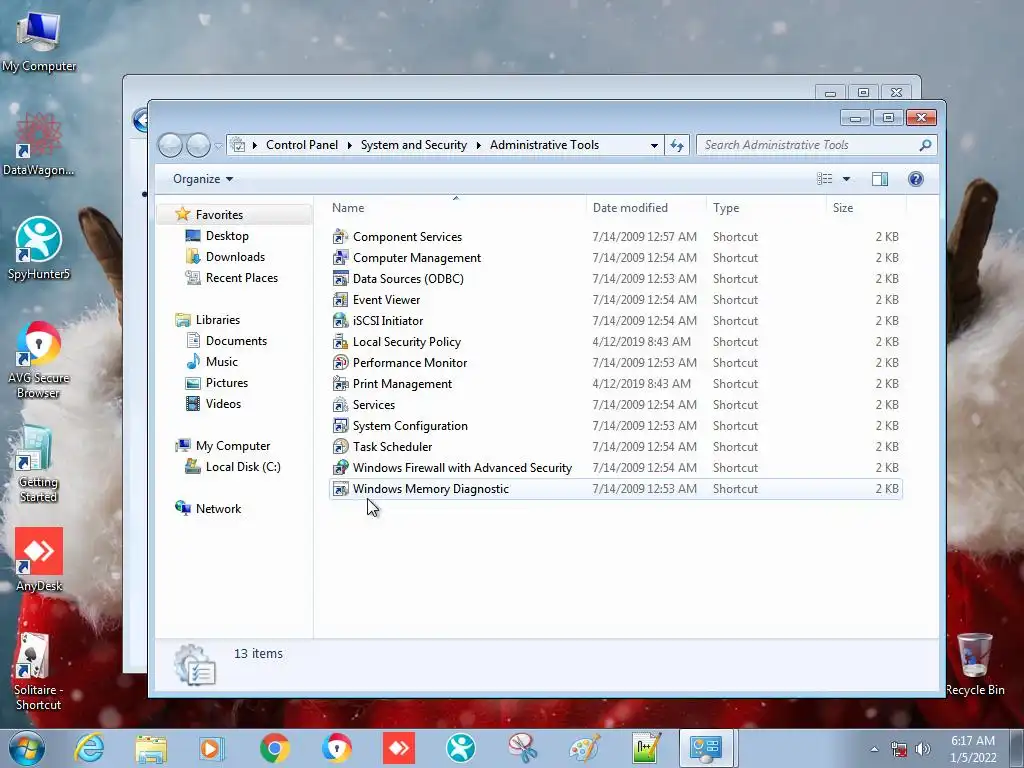Screen dimensions: 1024x768
Task: Click the Performance Monitor icon
Action: click(340, 362)
